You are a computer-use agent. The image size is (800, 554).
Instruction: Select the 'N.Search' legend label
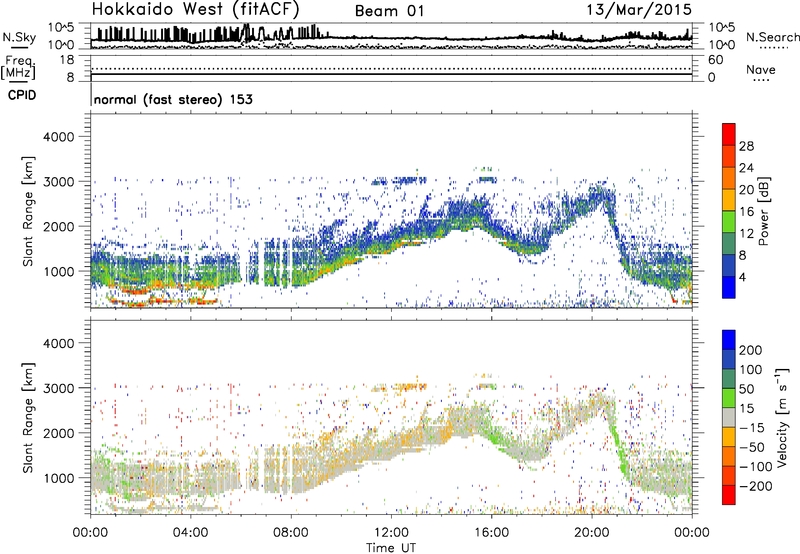point(772,37)
